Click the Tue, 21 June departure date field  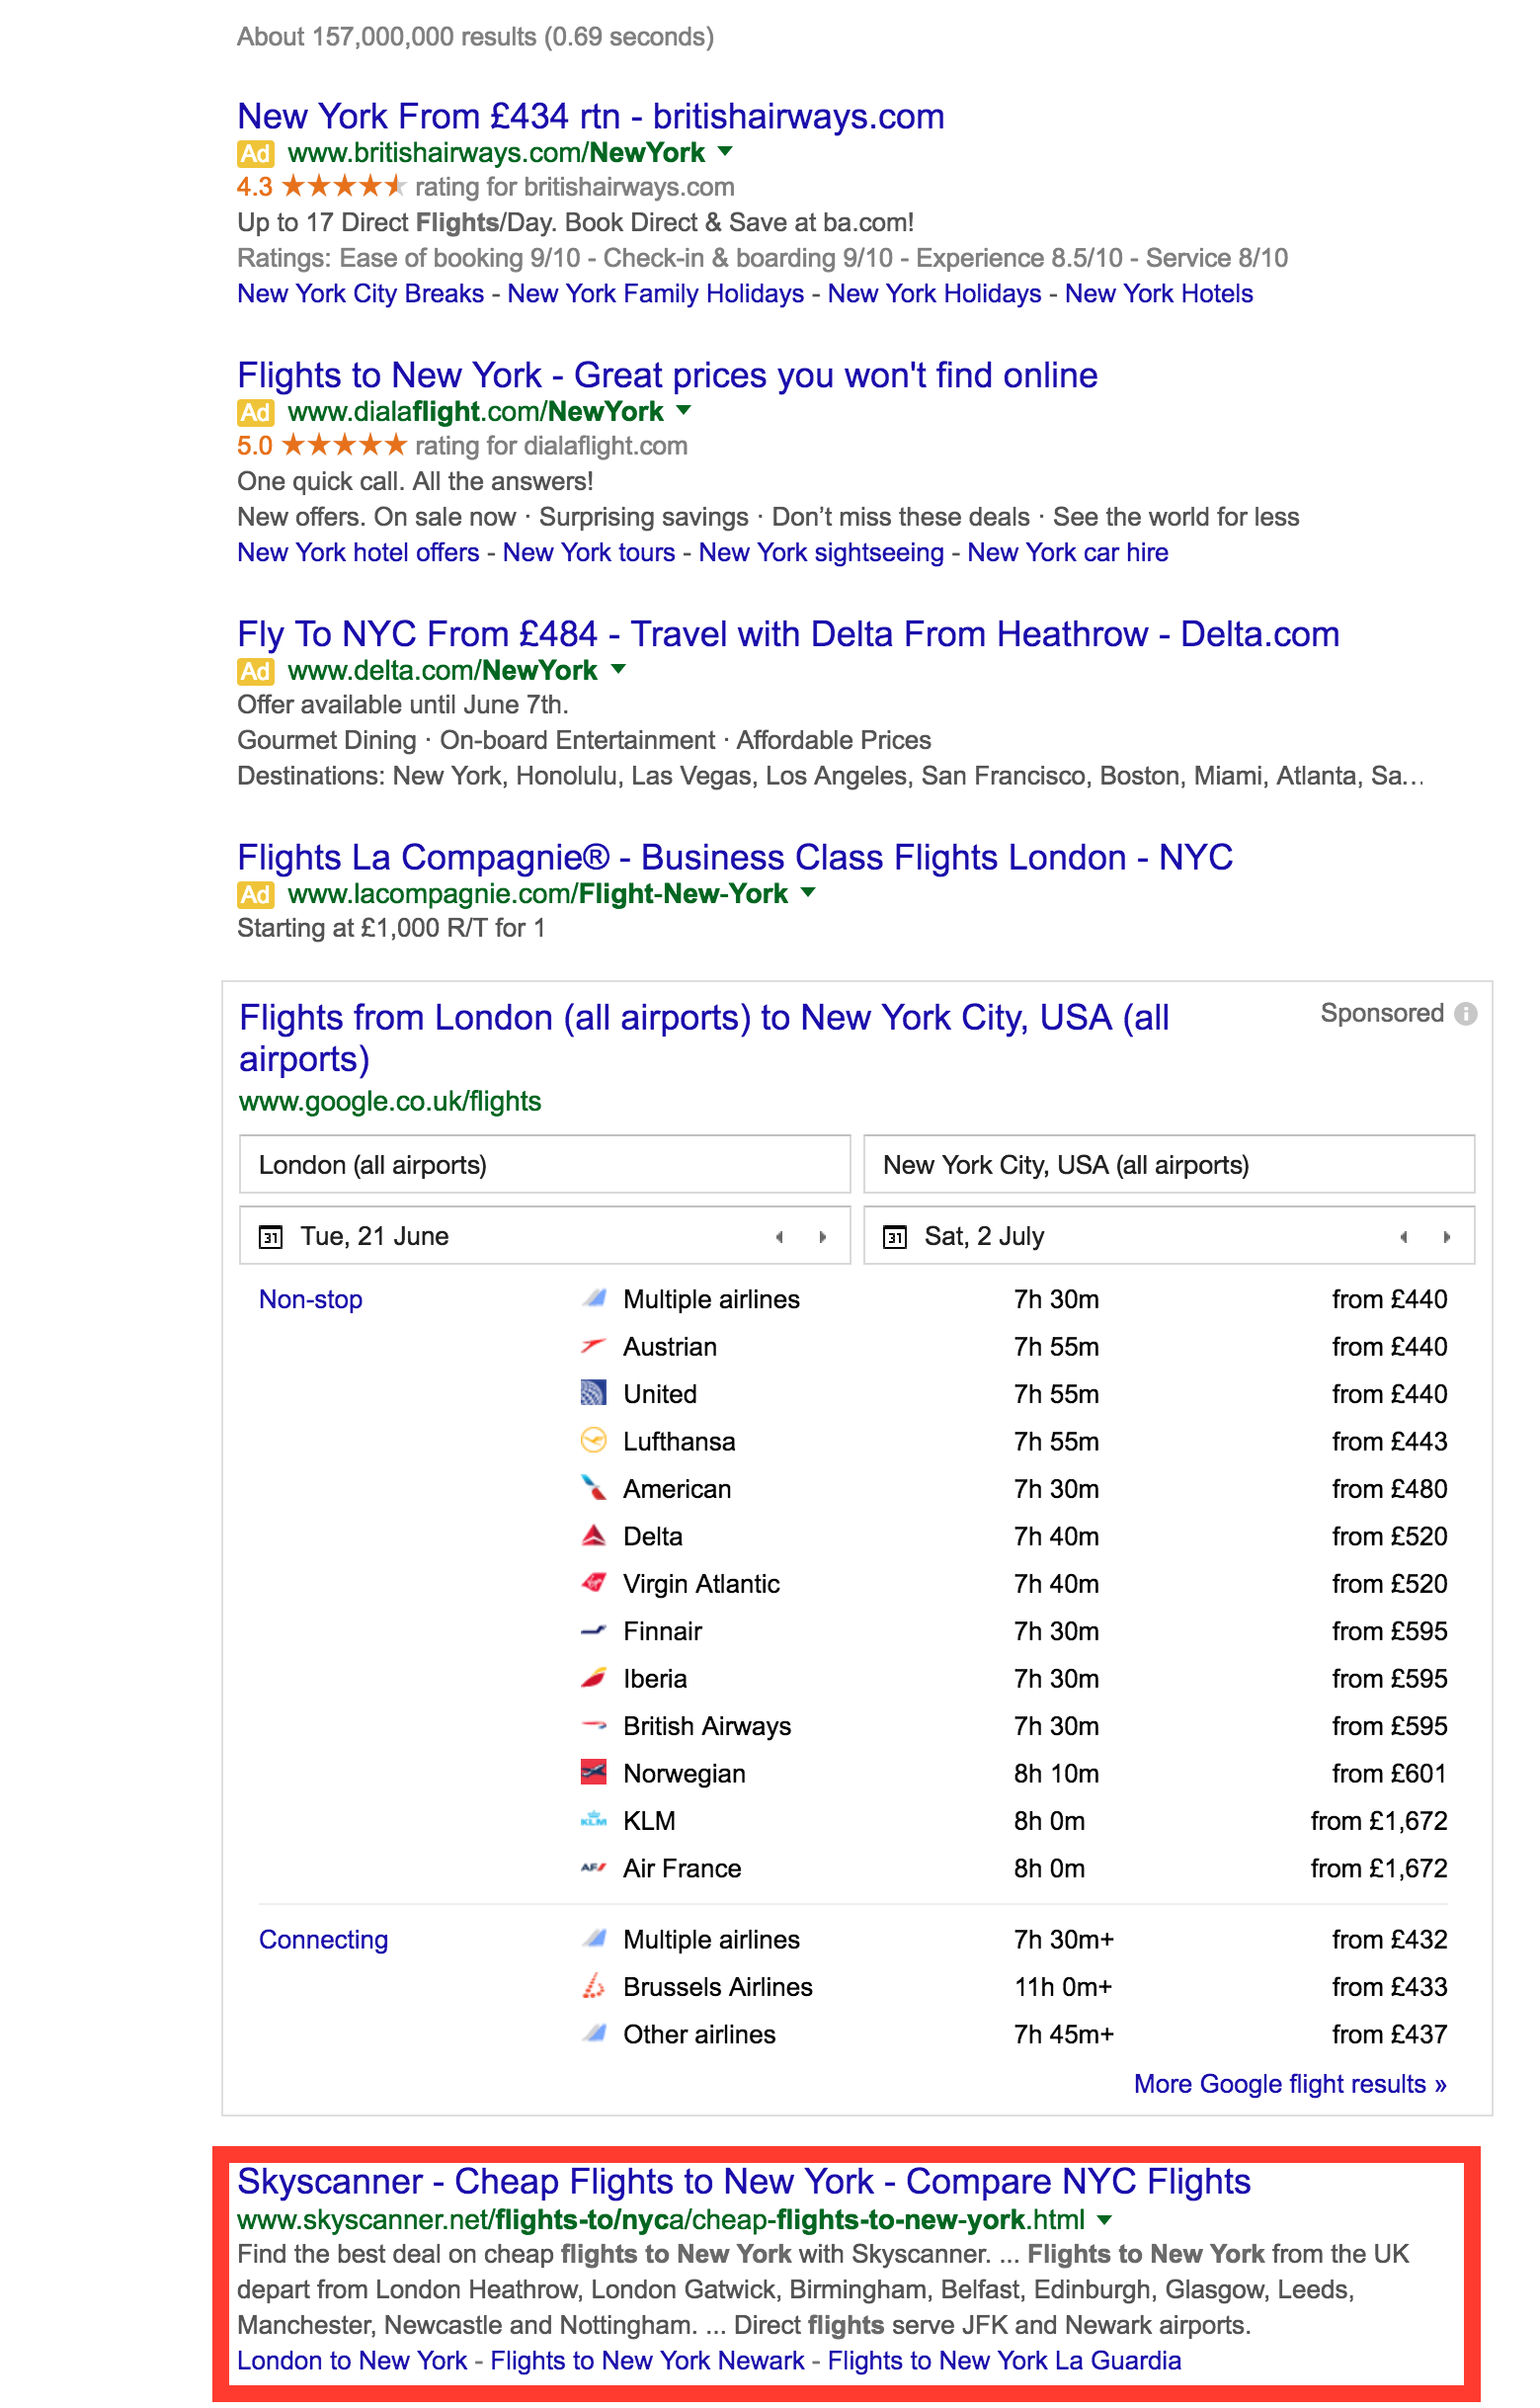click(545, 1237)
